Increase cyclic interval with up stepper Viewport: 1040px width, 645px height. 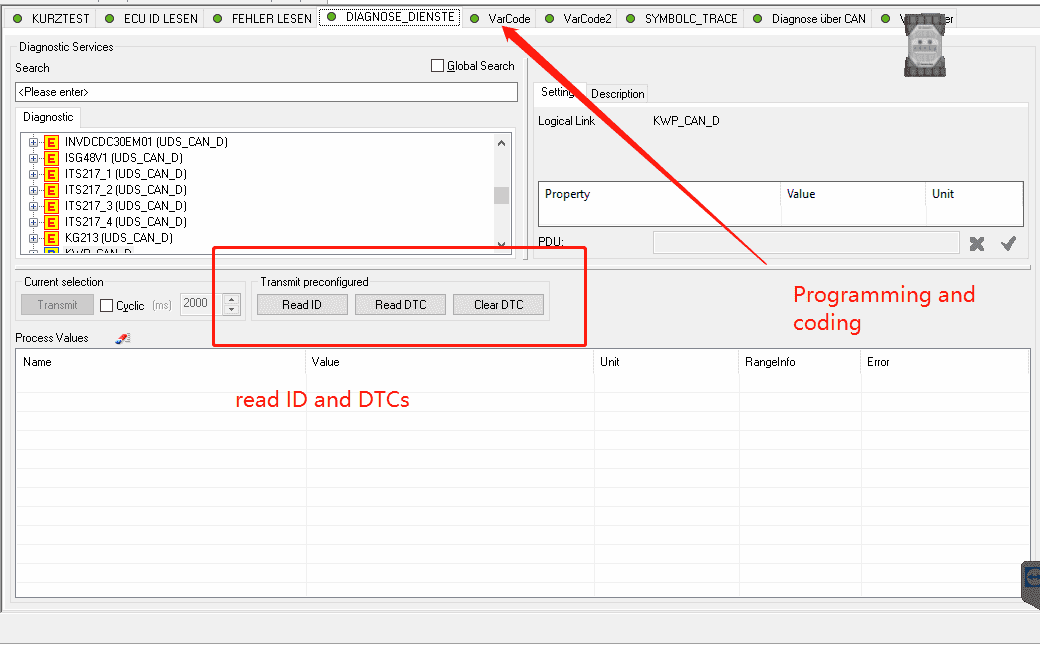tap(231, 299)
